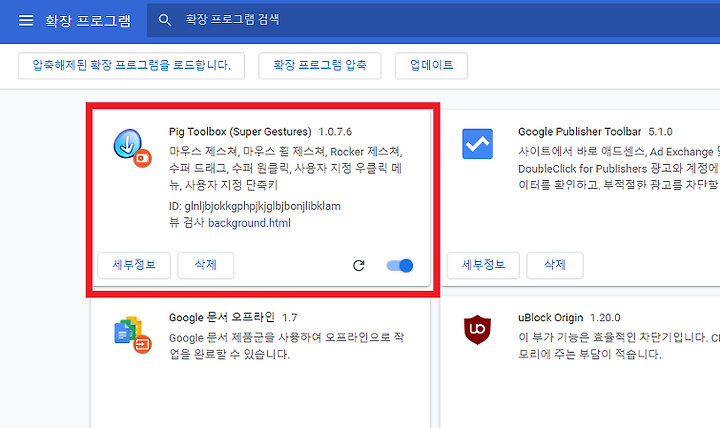This screenshot has height=428, width=720.
Task: Click 압축해제된 확장 프로그램을 로드합니다 button
Action: click(131, 66)
